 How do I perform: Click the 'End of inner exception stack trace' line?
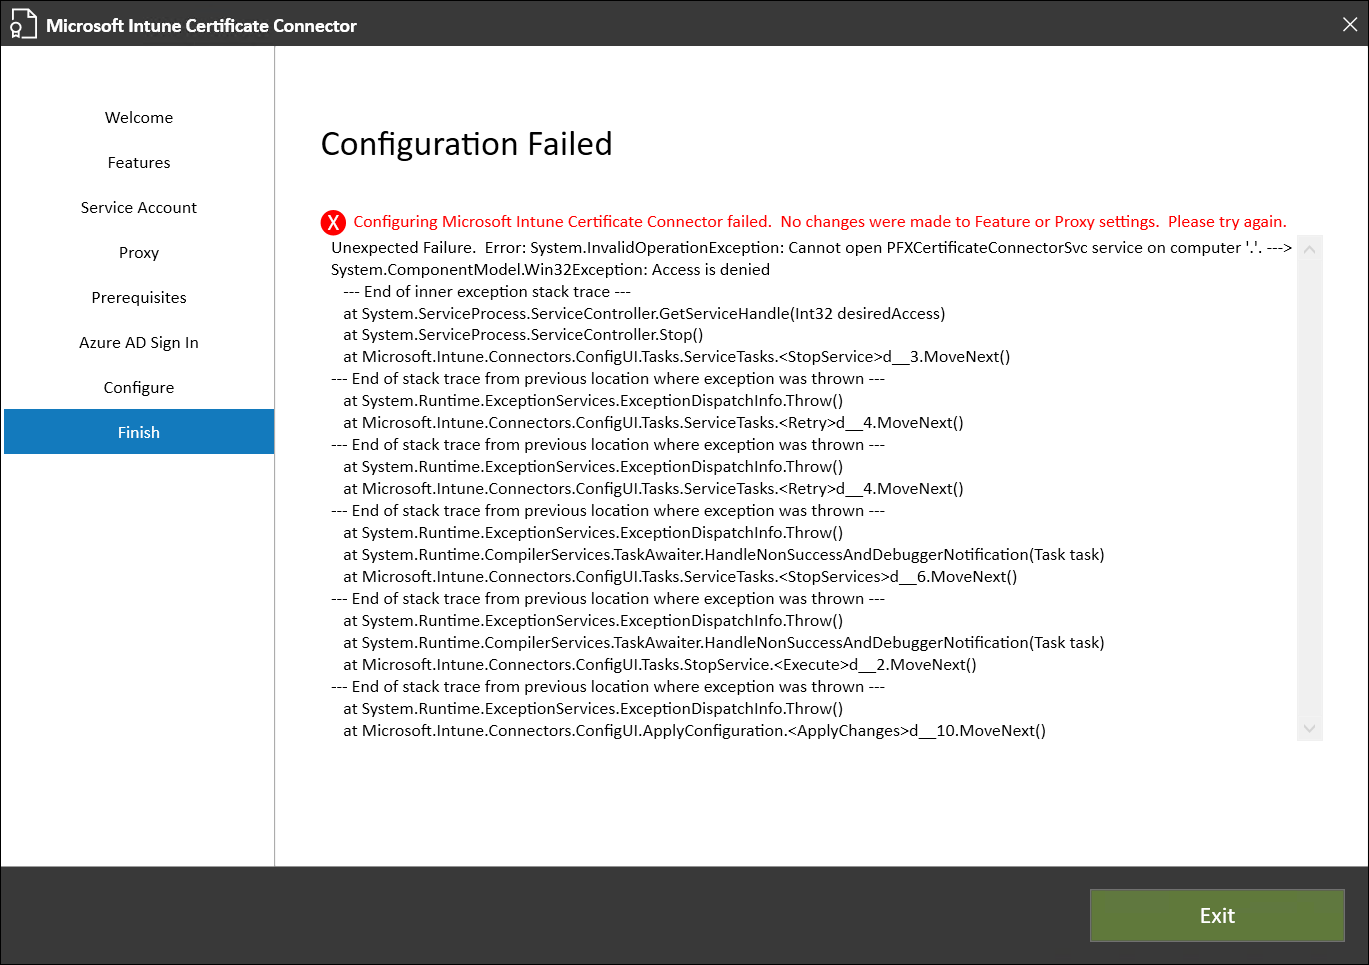click(486, 292)
